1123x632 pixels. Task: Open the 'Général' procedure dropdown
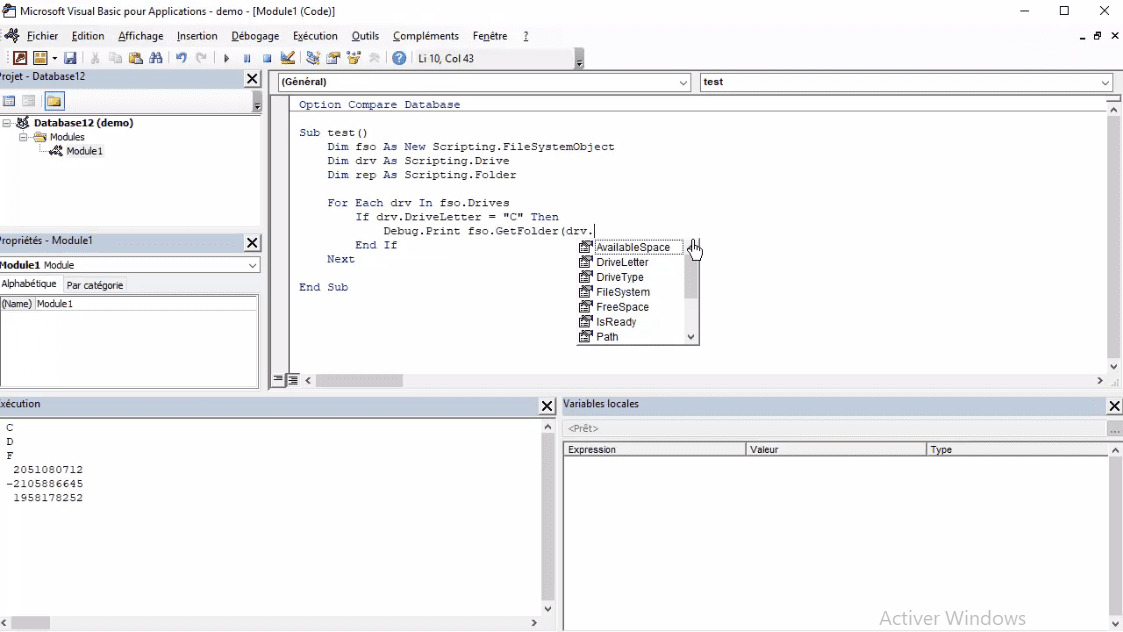coord(684,82)
